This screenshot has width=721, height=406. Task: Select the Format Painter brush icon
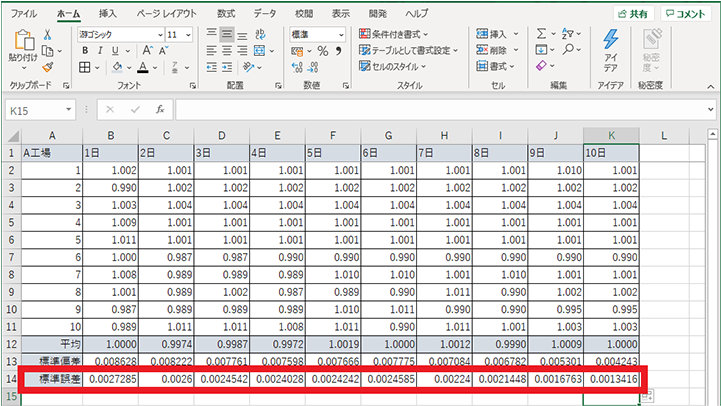47,67
